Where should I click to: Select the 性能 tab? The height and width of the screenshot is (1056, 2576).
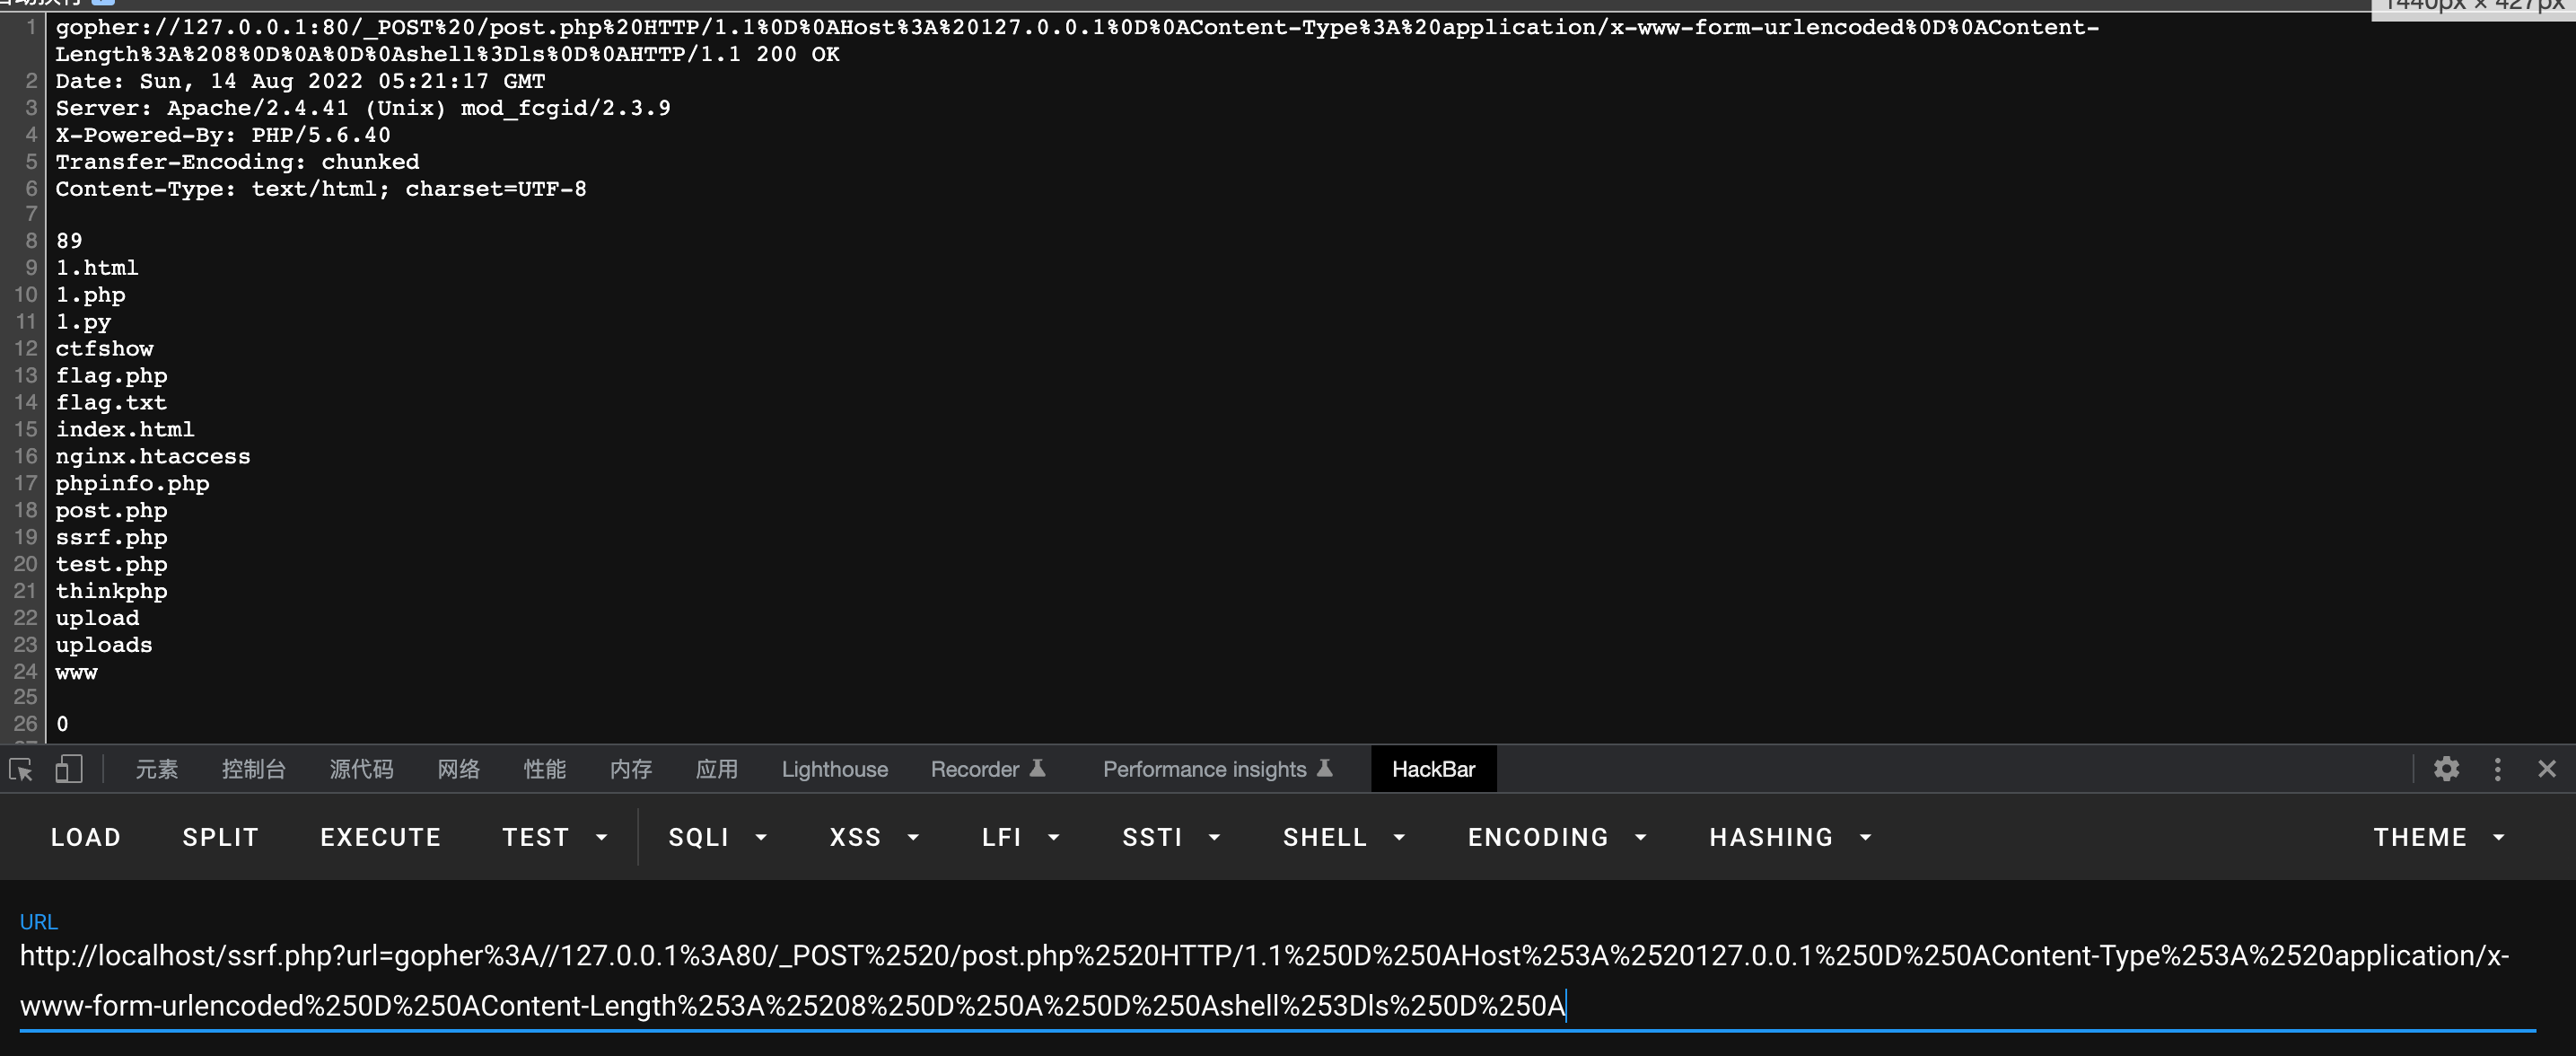coord(545,769)
